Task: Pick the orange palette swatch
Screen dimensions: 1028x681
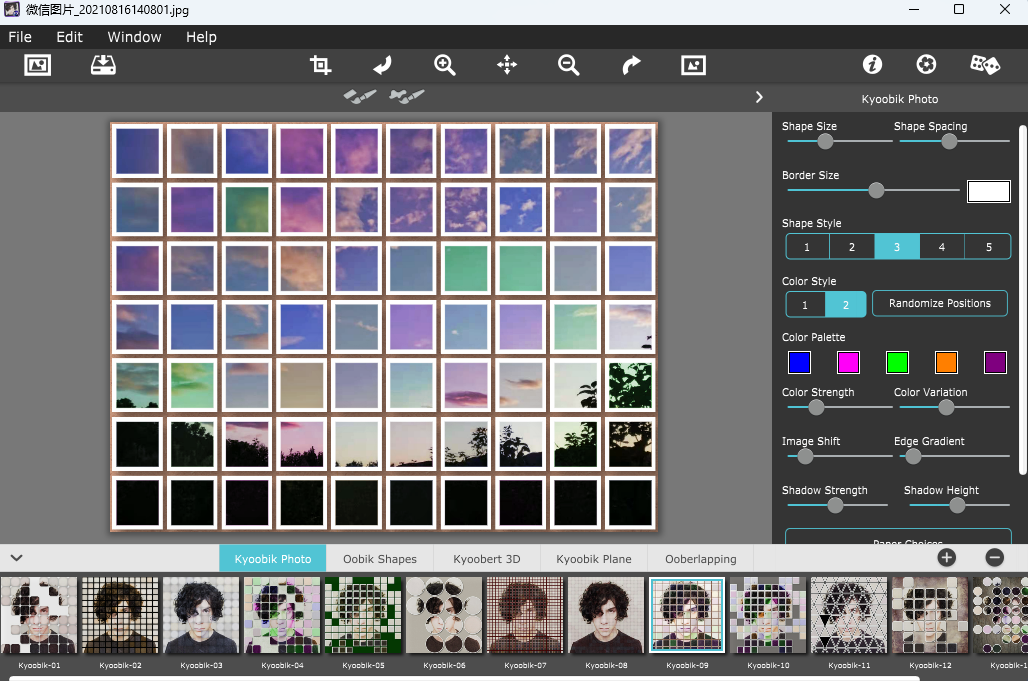Action: [946, 362]
